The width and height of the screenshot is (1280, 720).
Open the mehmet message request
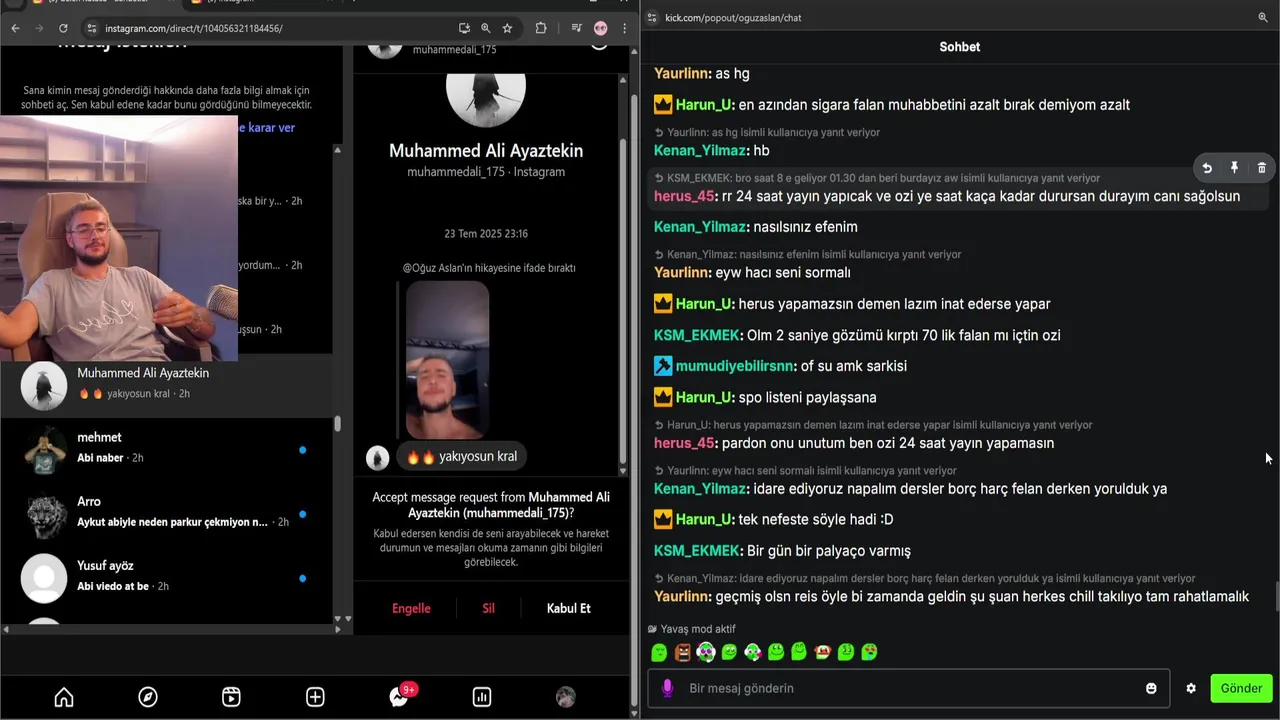[166, 449]
